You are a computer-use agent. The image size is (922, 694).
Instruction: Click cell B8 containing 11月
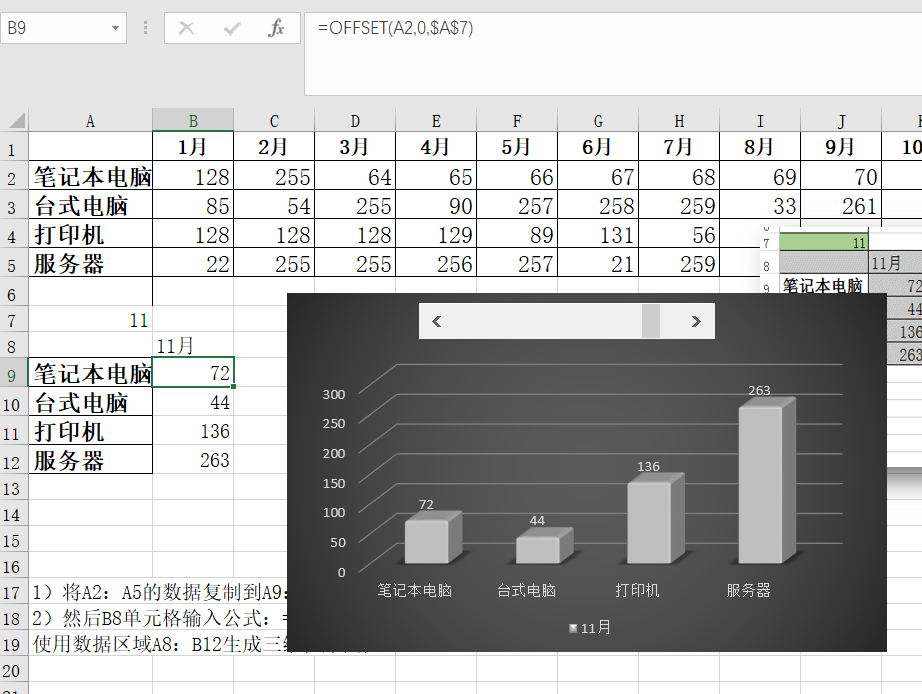coord(193,345)
